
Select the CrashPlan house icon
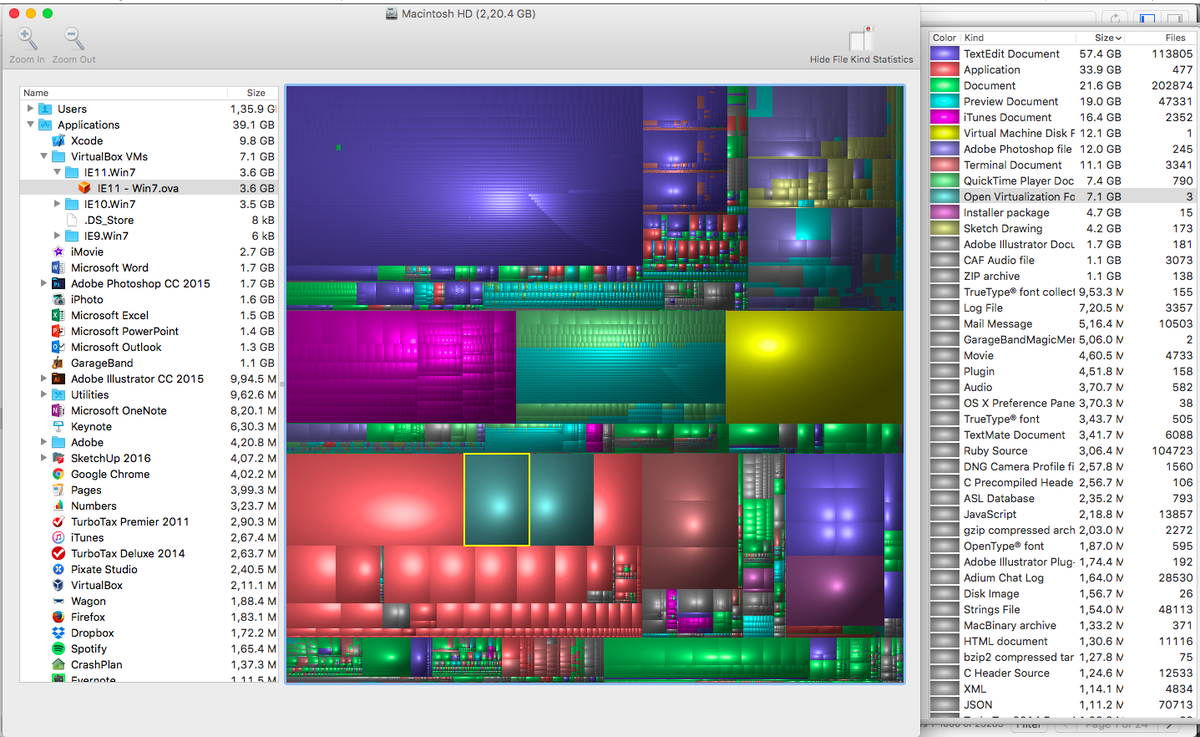point(58,664)
